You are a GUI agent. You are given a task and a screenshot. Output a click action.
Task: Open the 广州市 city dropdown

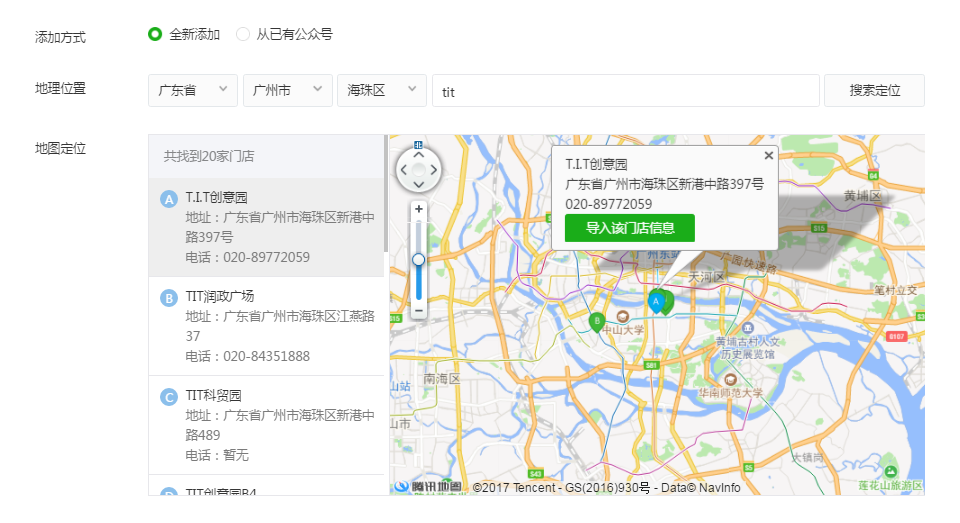[x=288, y=90]
